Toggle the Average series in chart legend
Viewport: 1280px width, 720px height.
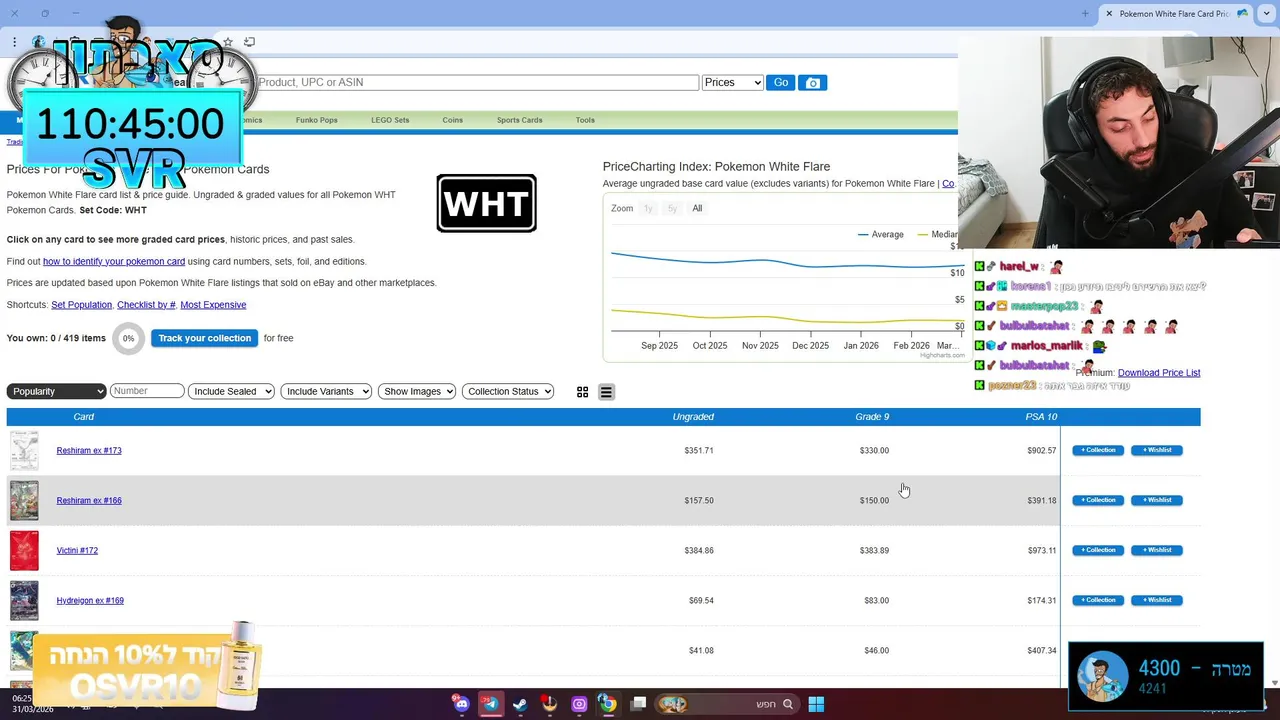880,234
